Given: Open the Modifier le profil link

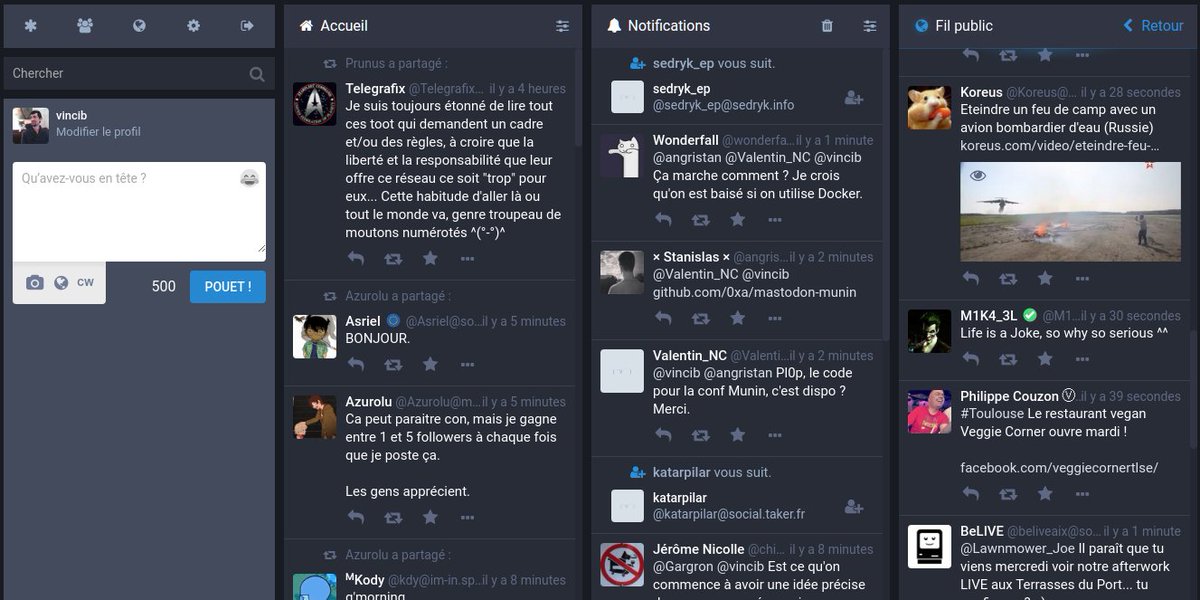Looking at the screenshot, I should 98,132.
